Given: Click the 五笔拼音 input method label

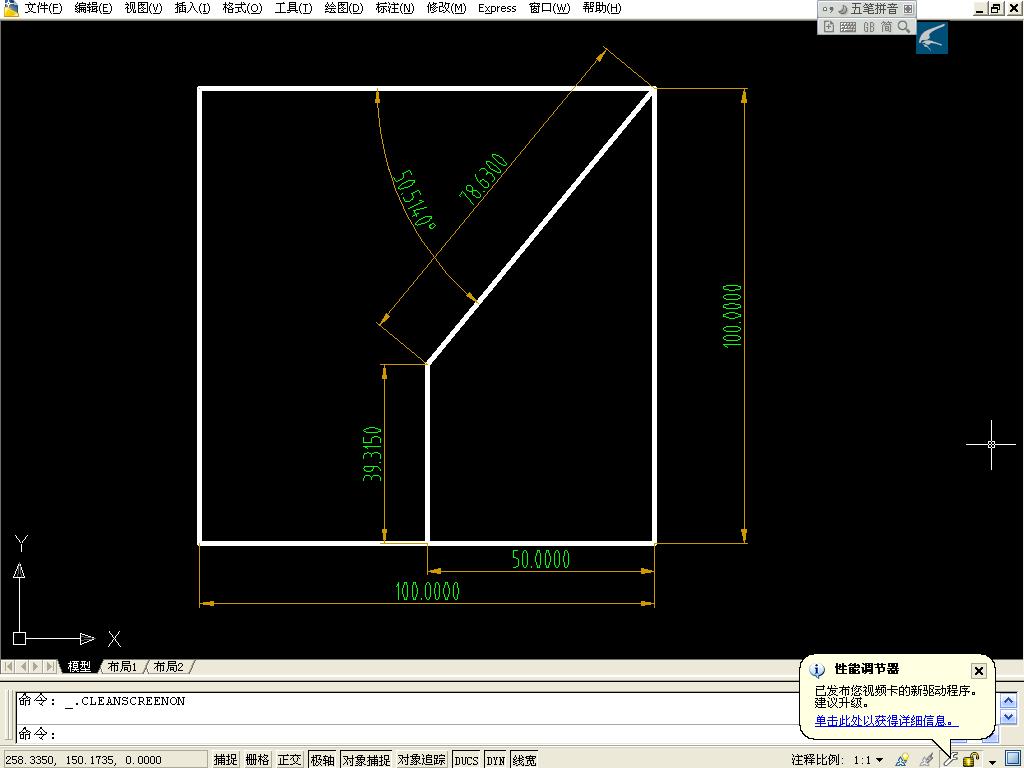Looking at the screenshot, I should tap(874, 8).
